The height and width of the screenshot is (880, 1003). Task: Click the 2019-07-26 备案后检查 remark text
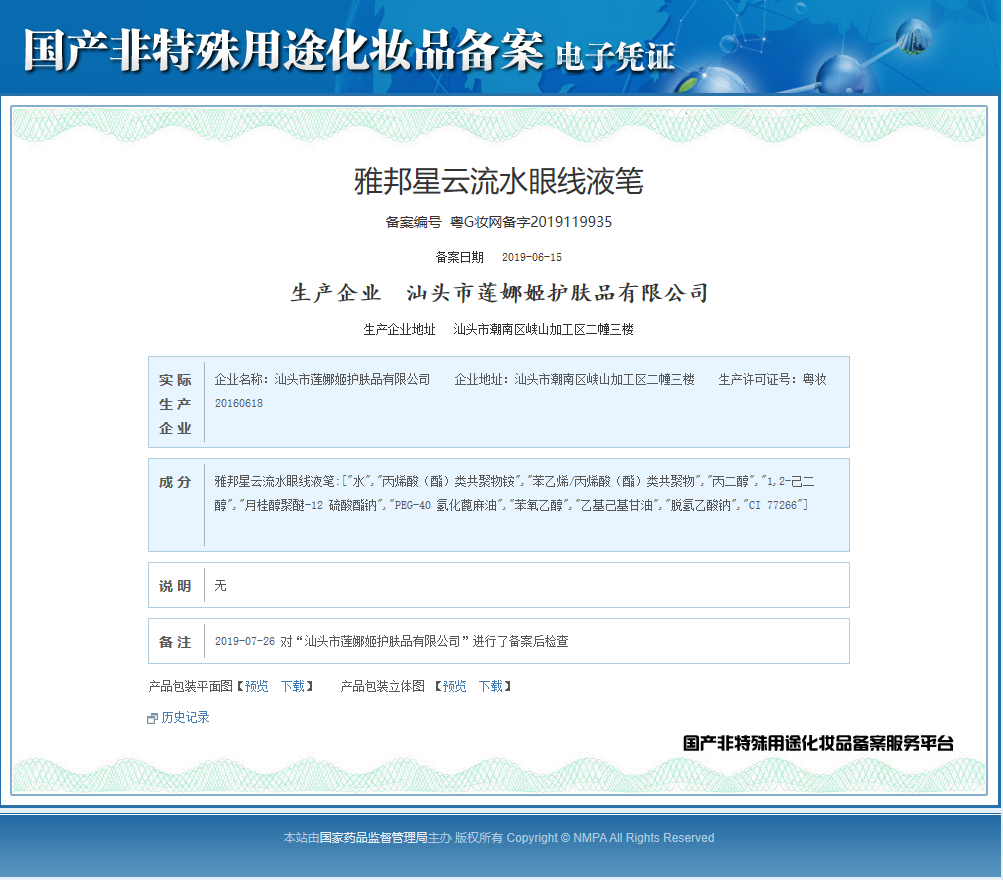391,641
